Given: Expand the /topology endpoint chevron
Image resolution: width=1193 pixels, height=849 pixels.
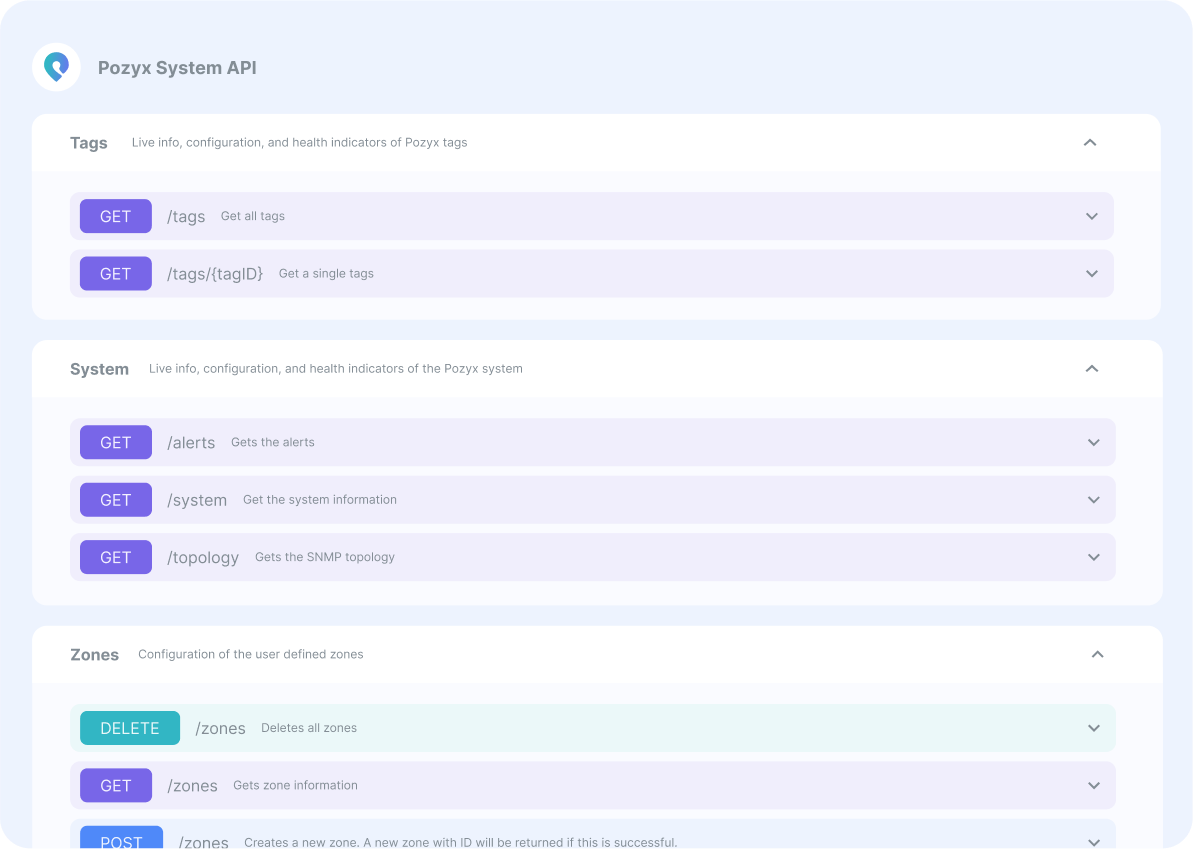Looking at the screenshot, I should pos(1093,558).
